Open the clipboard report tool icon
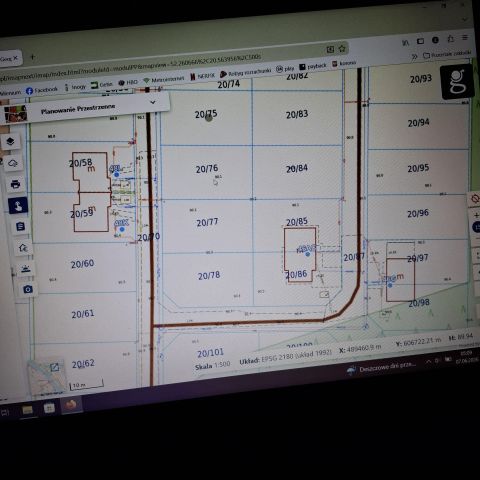480x480 pixels. pos(20,227)
